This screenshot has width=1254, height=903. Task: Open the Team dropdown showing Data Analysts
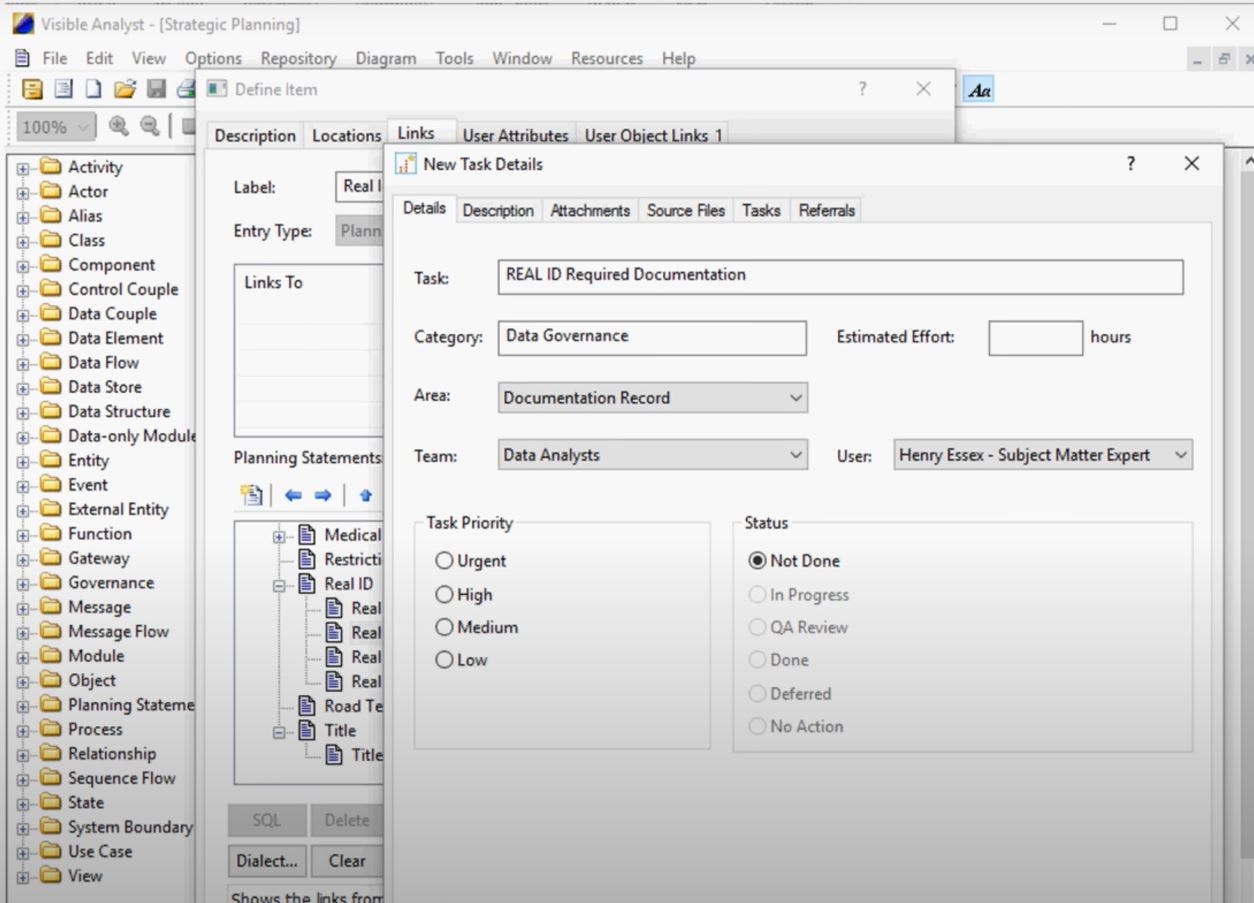pyautogui.click(x=652, y=456)
